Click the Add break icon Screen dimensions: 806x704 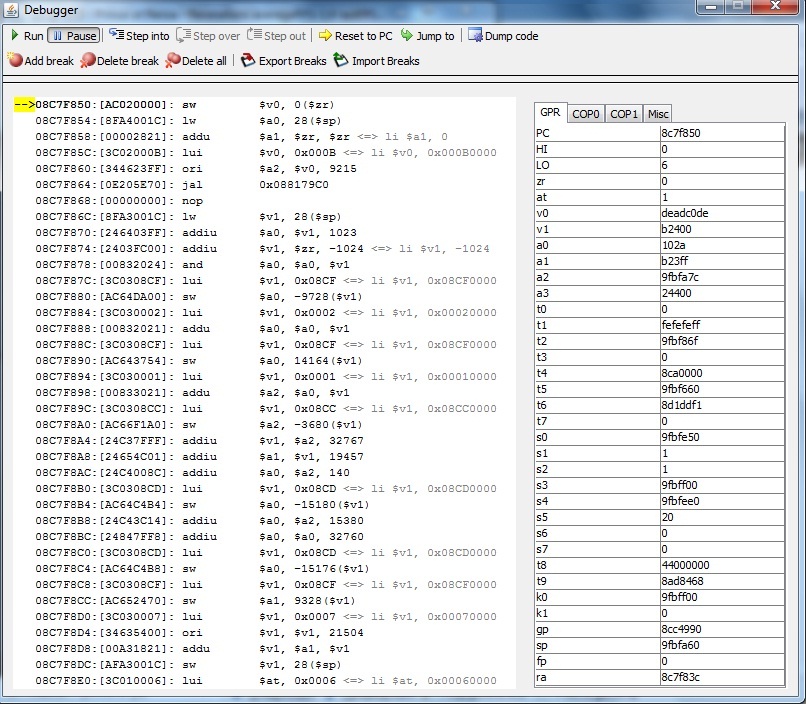pyautogui.click(x=15, y=61)
